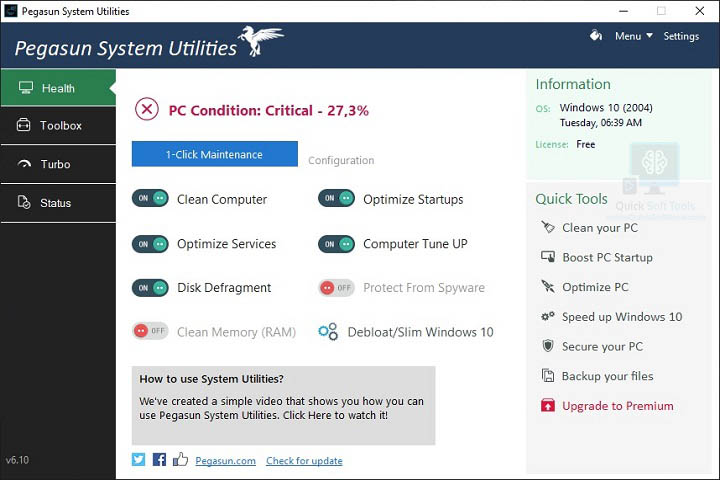Click the Facebook icon
The height and width of the screenshot is (480, 720).
coord(159,459)
